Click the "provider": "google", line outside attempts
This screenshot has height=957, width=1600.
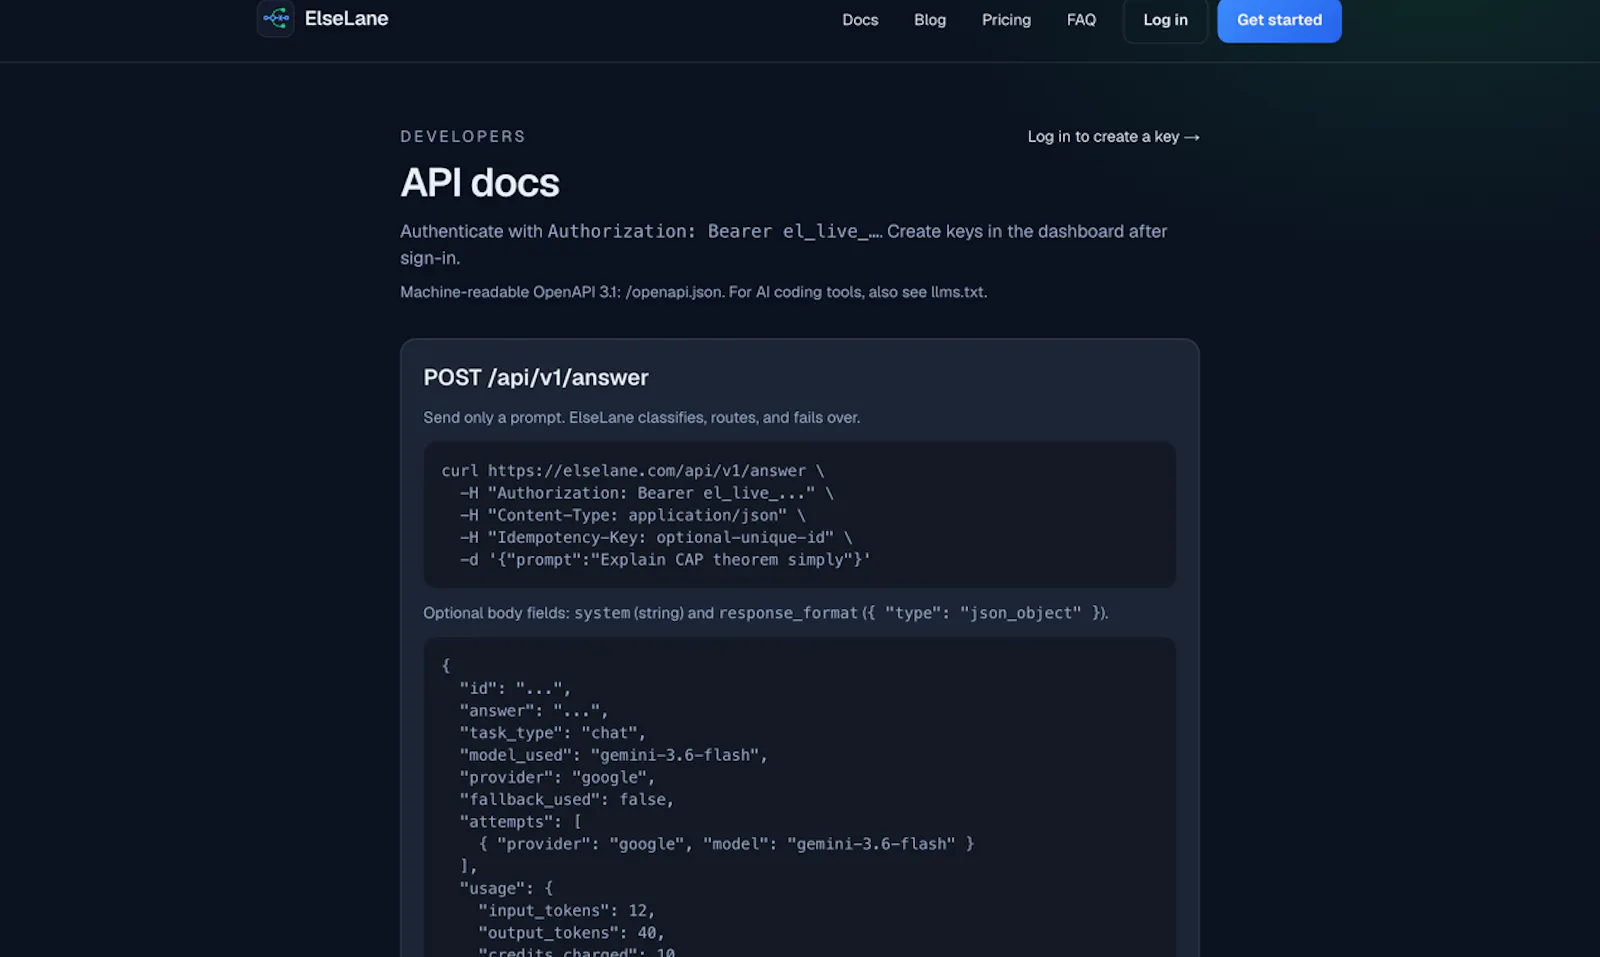(x=558, y=778)
